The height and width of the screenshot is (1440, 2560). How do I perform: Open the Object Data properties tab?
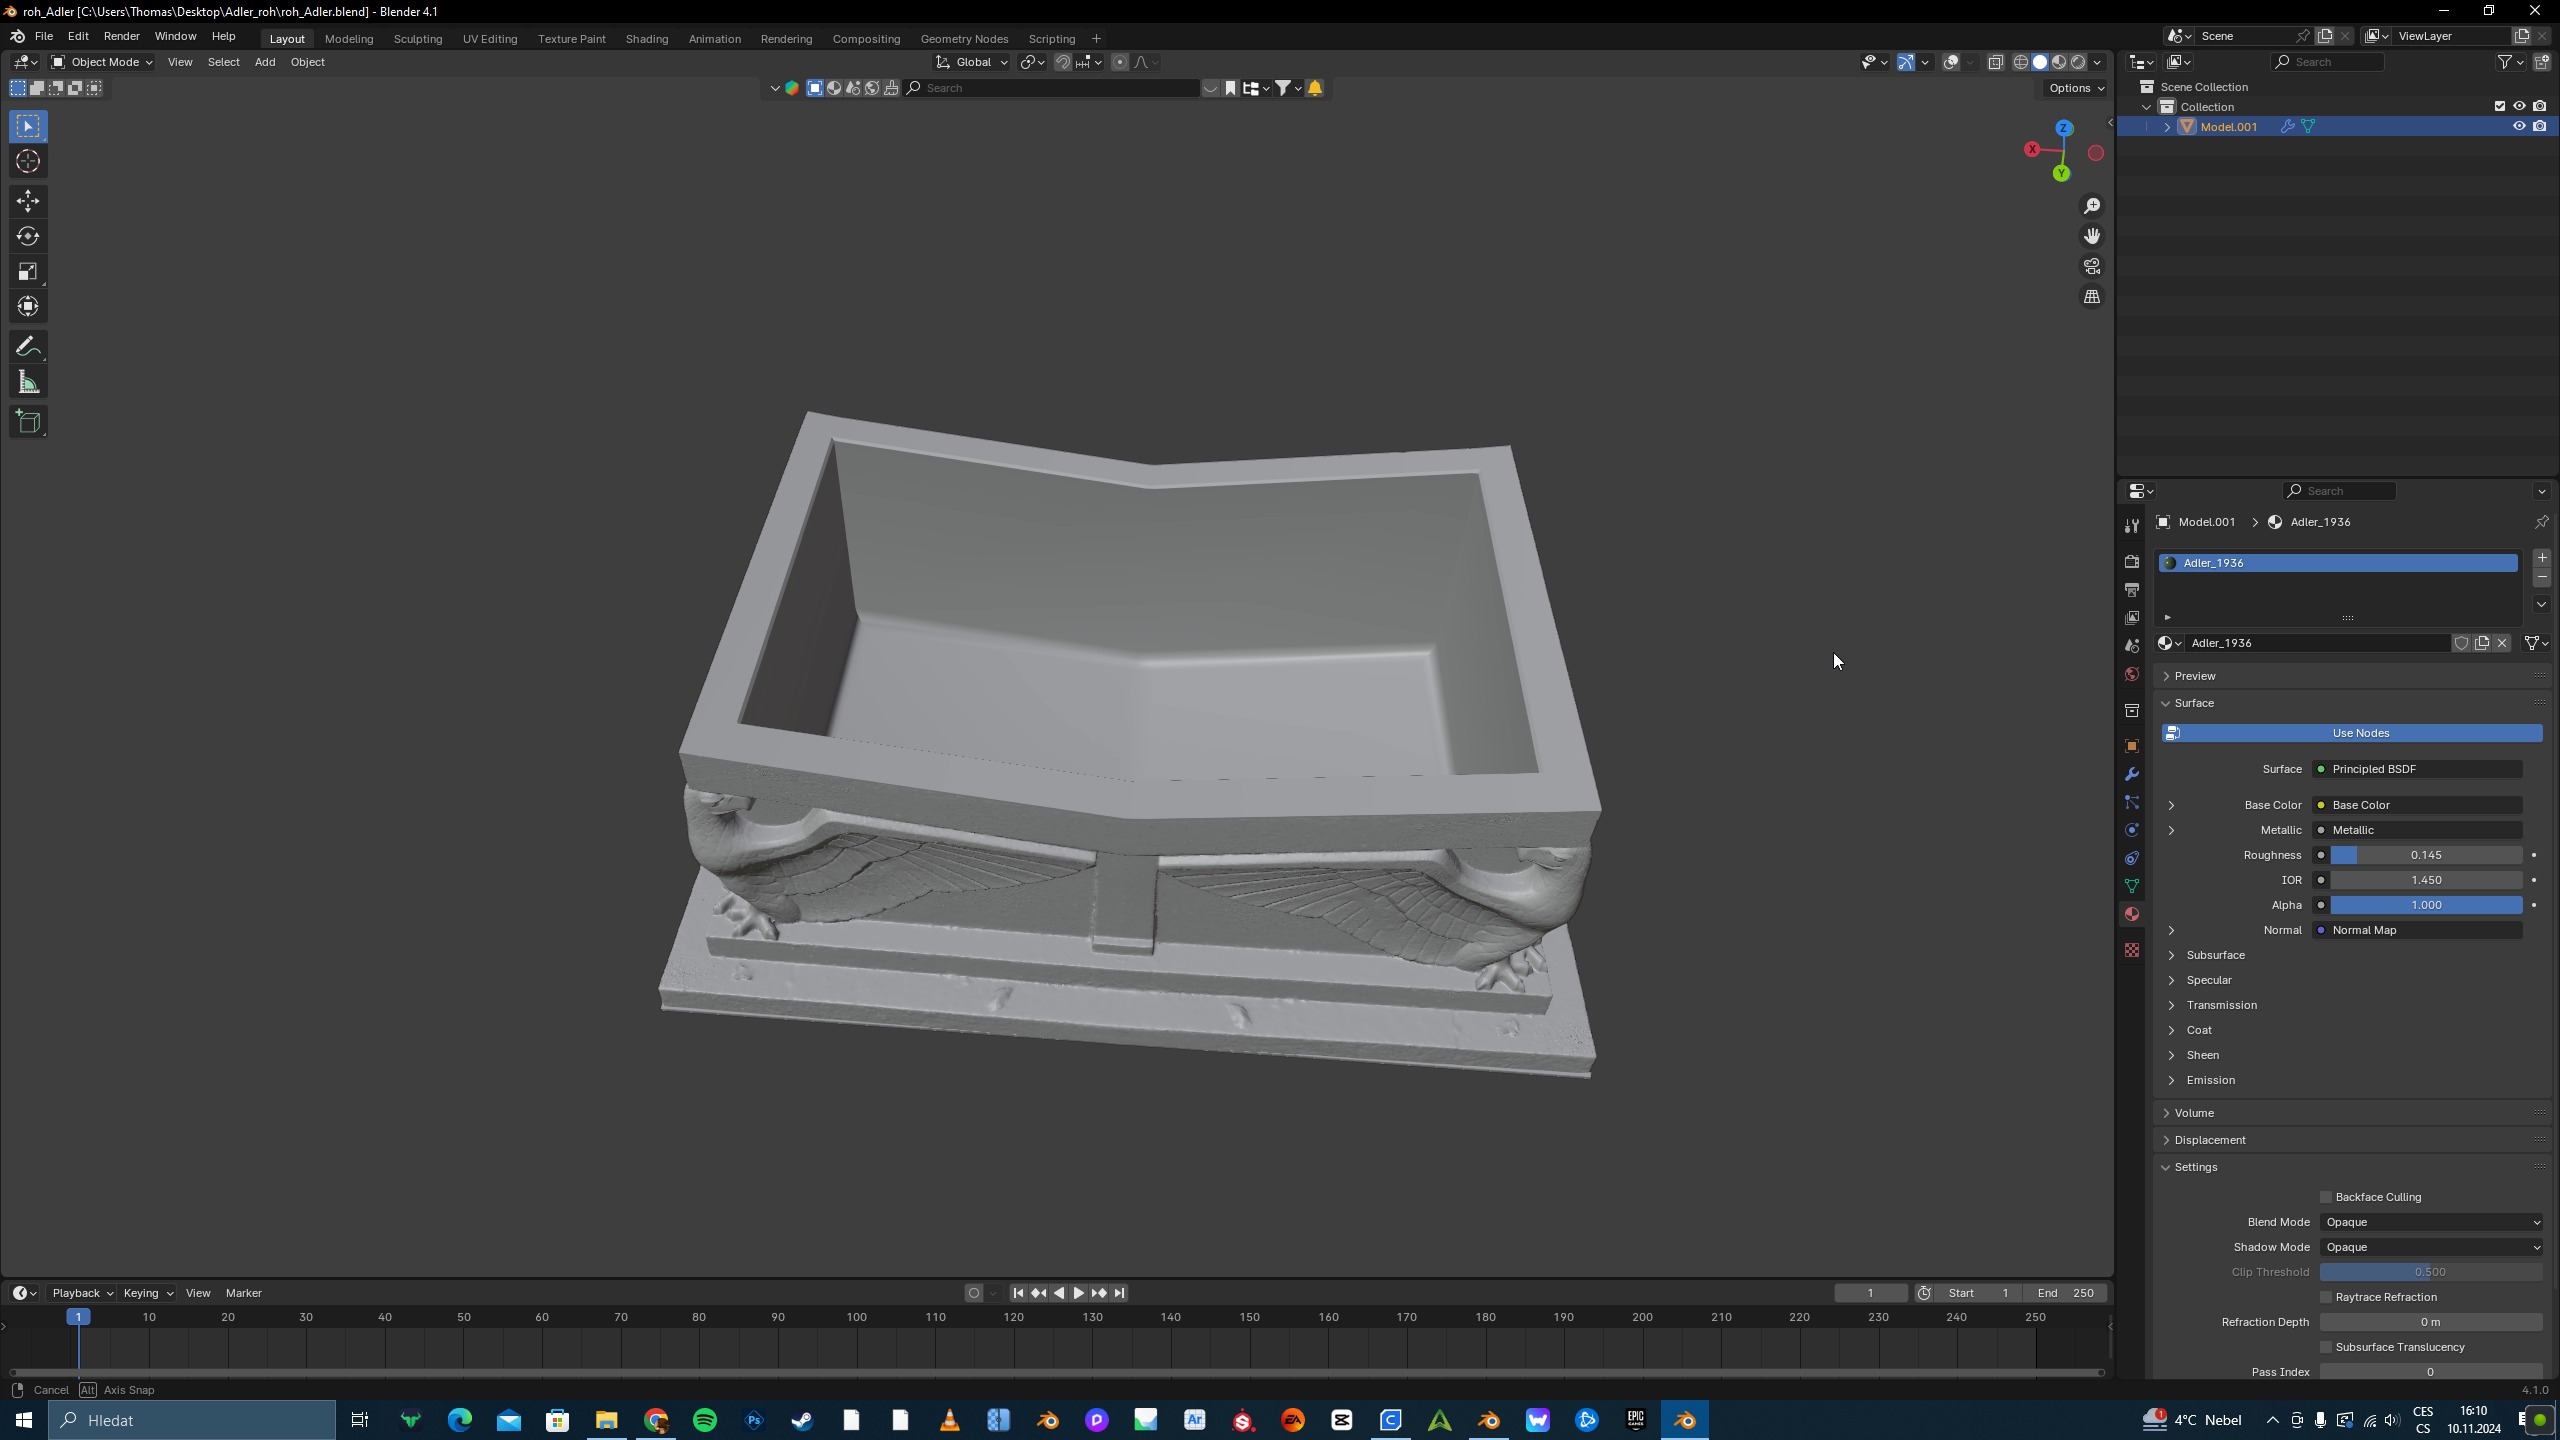[x=2132, y=887]
